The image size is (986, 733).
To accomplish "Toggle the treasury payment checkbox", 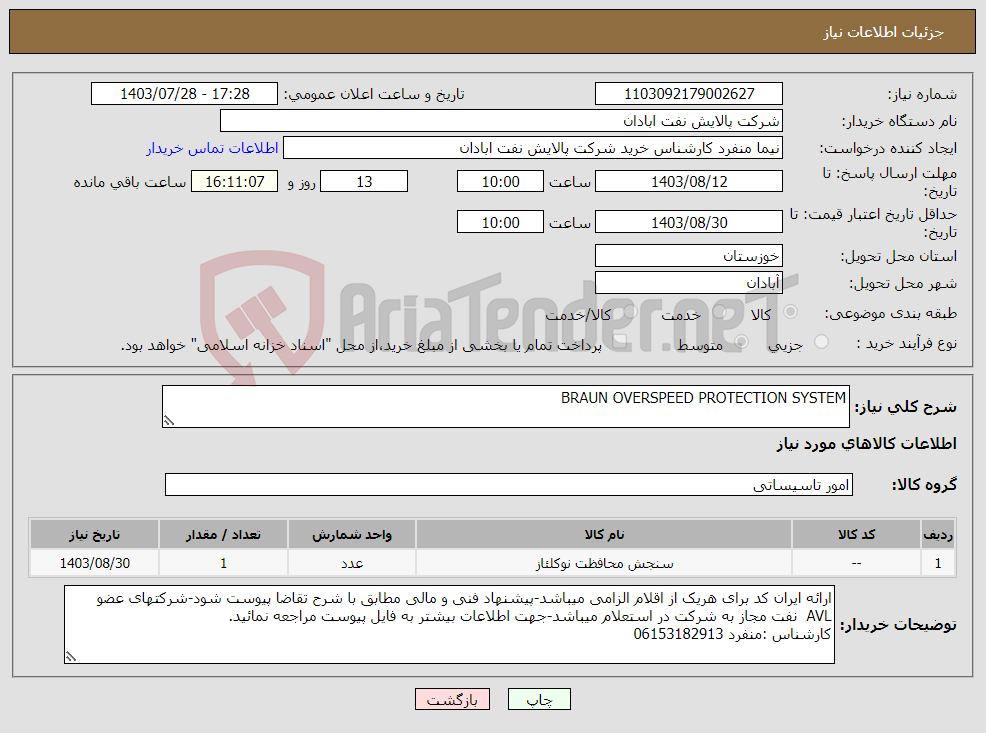I will click(619, 341).
